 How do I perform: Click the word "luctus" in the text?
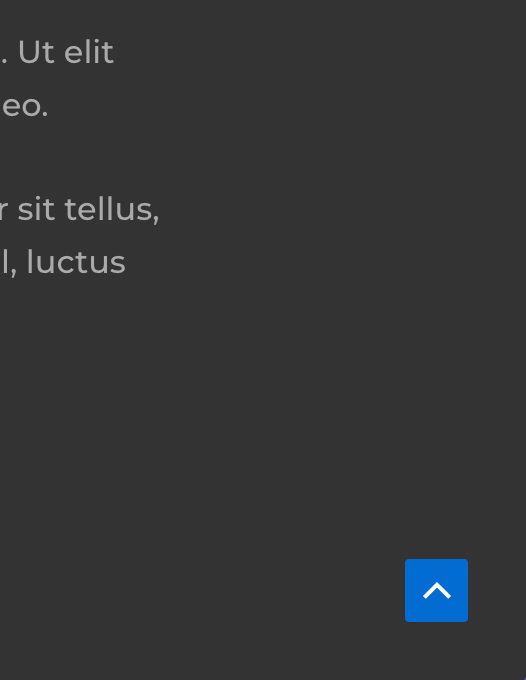(76, 262)
